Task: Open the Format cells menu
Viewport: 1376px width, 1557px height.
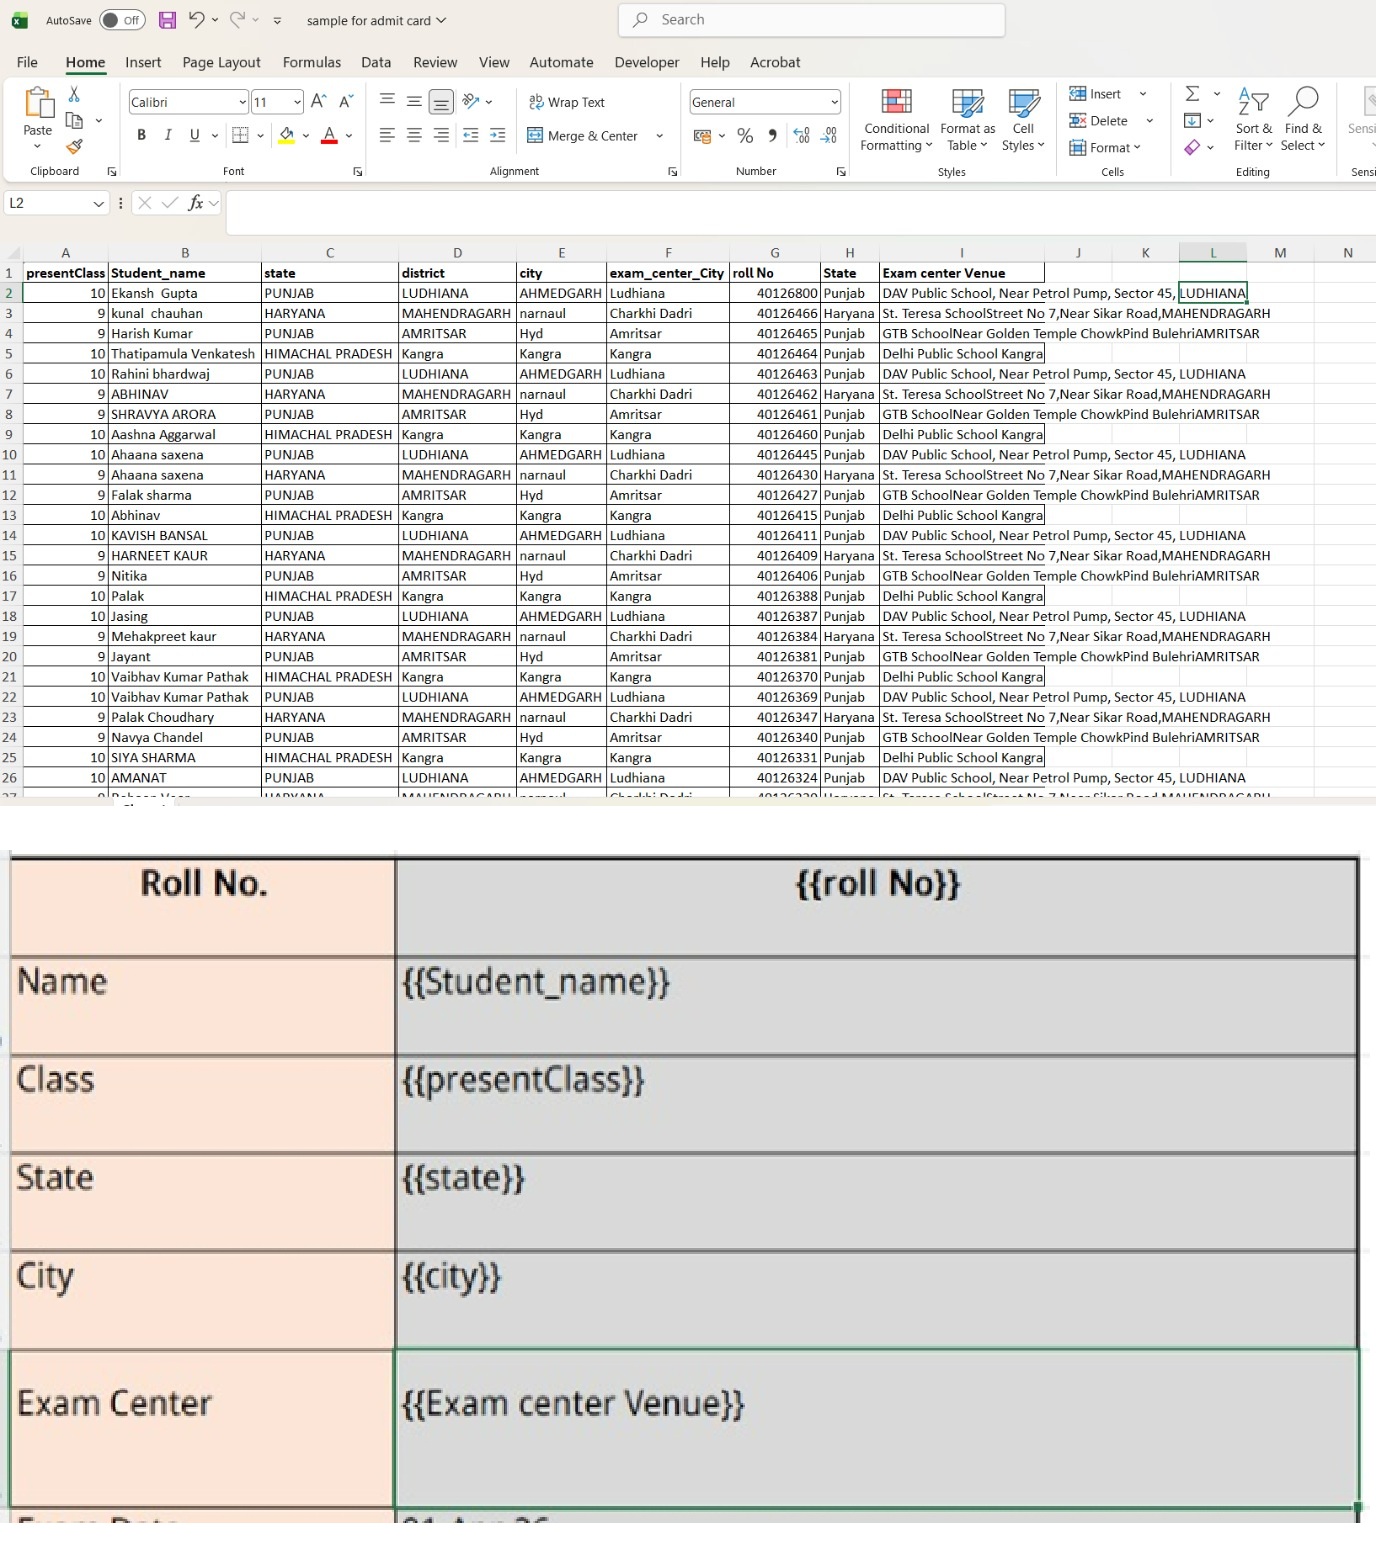Action: click(1105, 148)
